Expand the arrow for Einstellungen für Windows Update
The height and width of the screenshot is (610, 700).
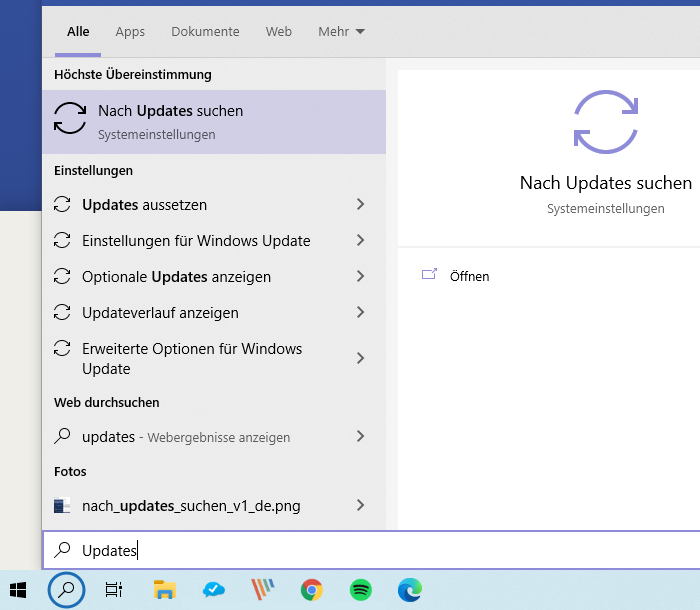pyautogui.click(x=361, y=240)
